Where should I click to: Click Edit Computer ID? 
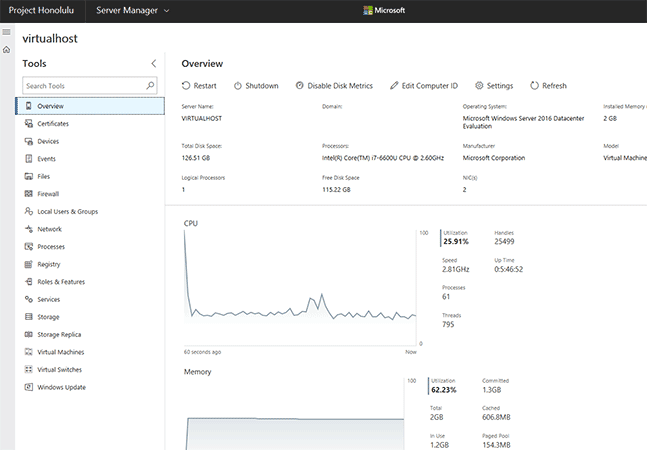424,85
